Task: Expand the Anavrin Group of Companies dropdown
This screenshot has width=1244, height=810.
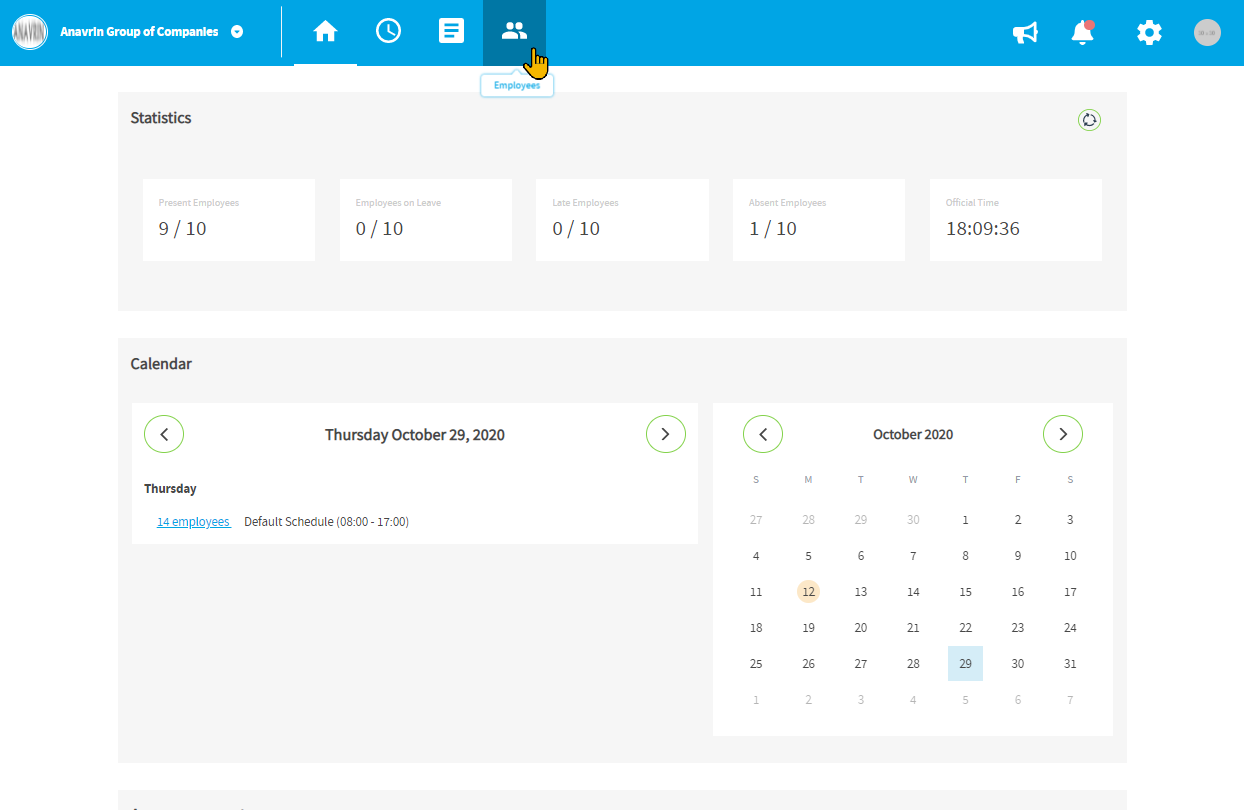Action: [x=237, y=32]
